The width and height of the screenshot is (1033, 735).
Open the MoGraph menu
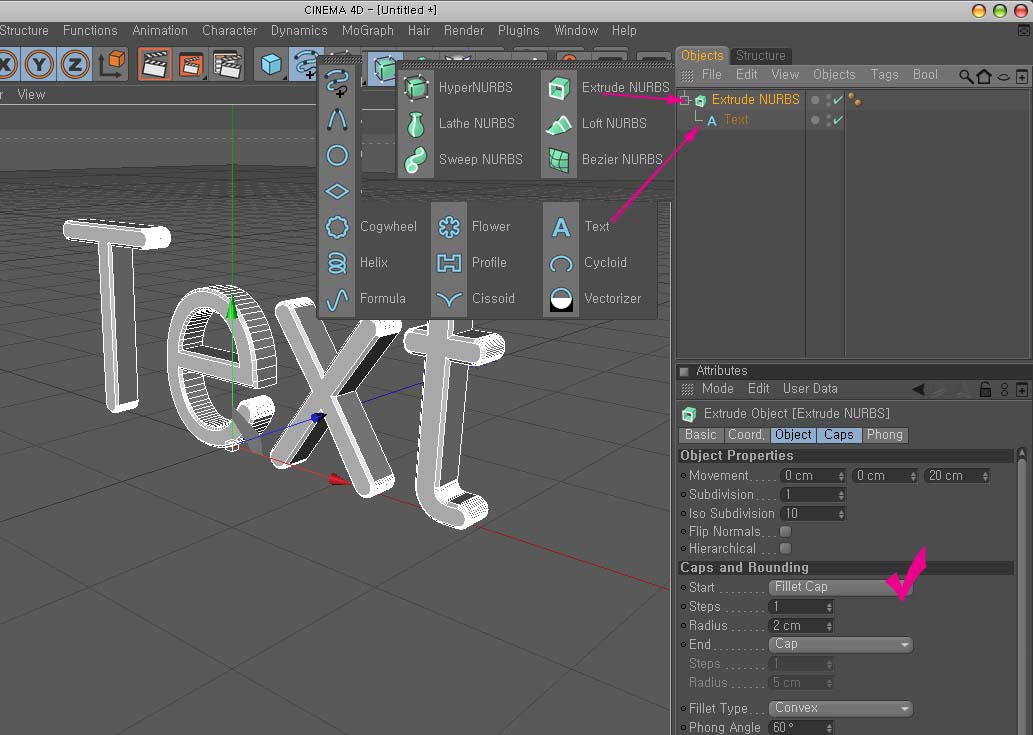coord(368,30)
